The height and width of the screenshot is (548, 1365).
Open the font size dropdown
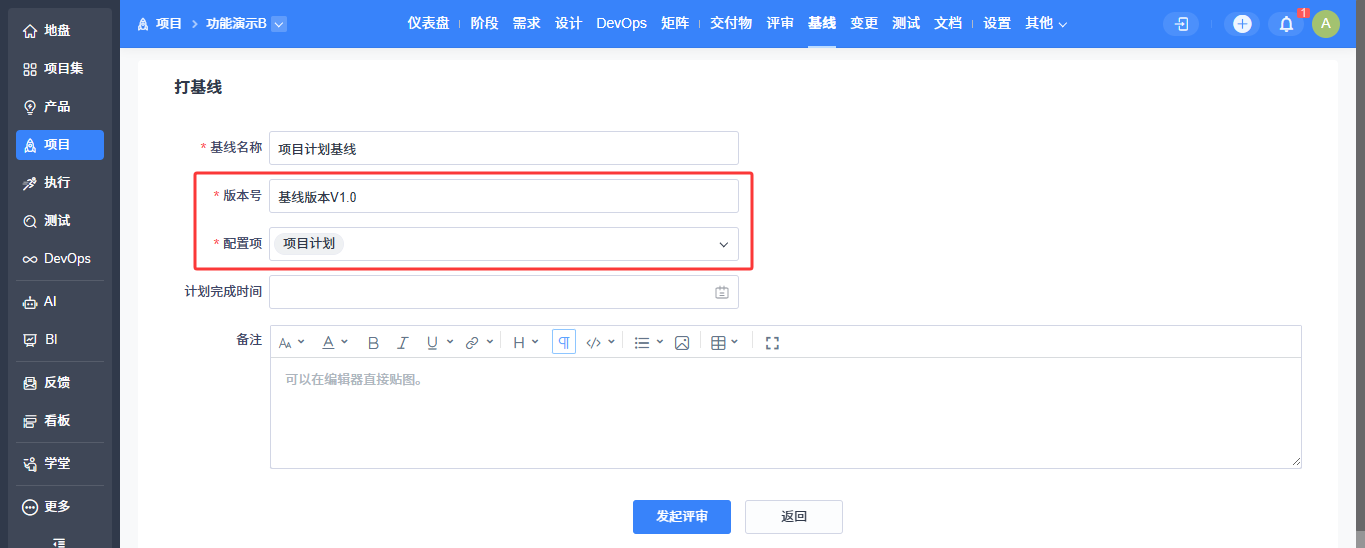(x=291, y=342)
